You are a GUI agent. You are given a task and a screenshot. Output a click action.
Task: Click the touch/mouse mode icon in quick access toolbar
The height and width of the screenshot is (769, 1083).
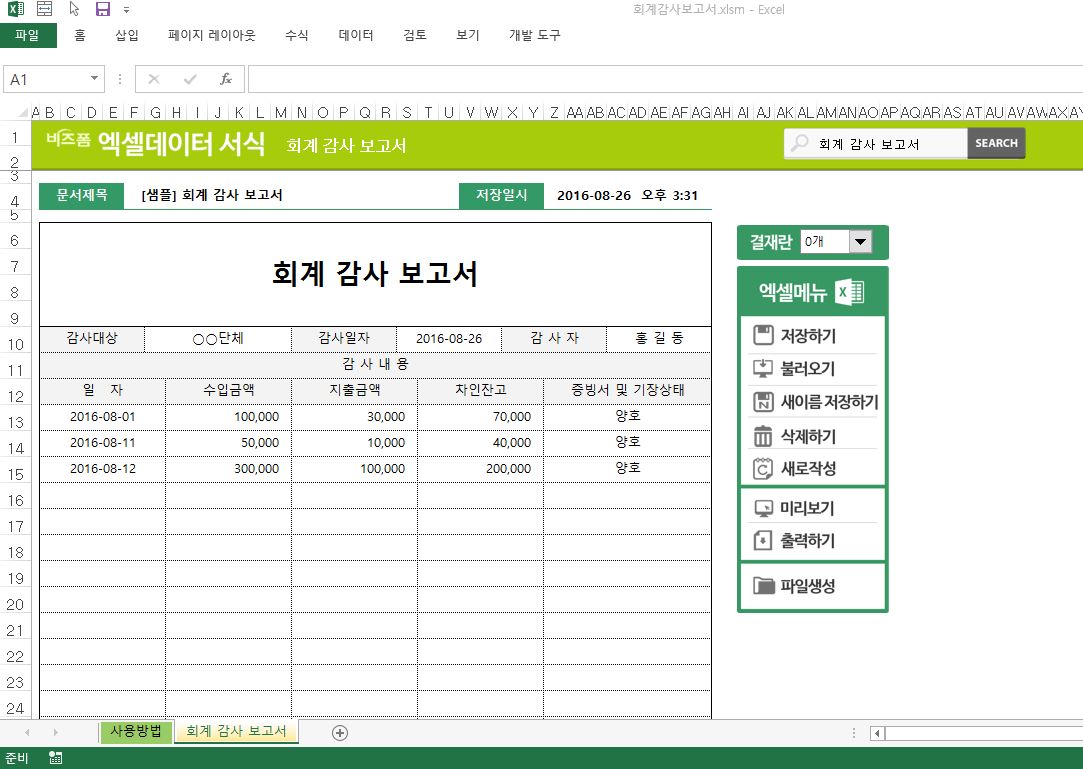(44, 9)
